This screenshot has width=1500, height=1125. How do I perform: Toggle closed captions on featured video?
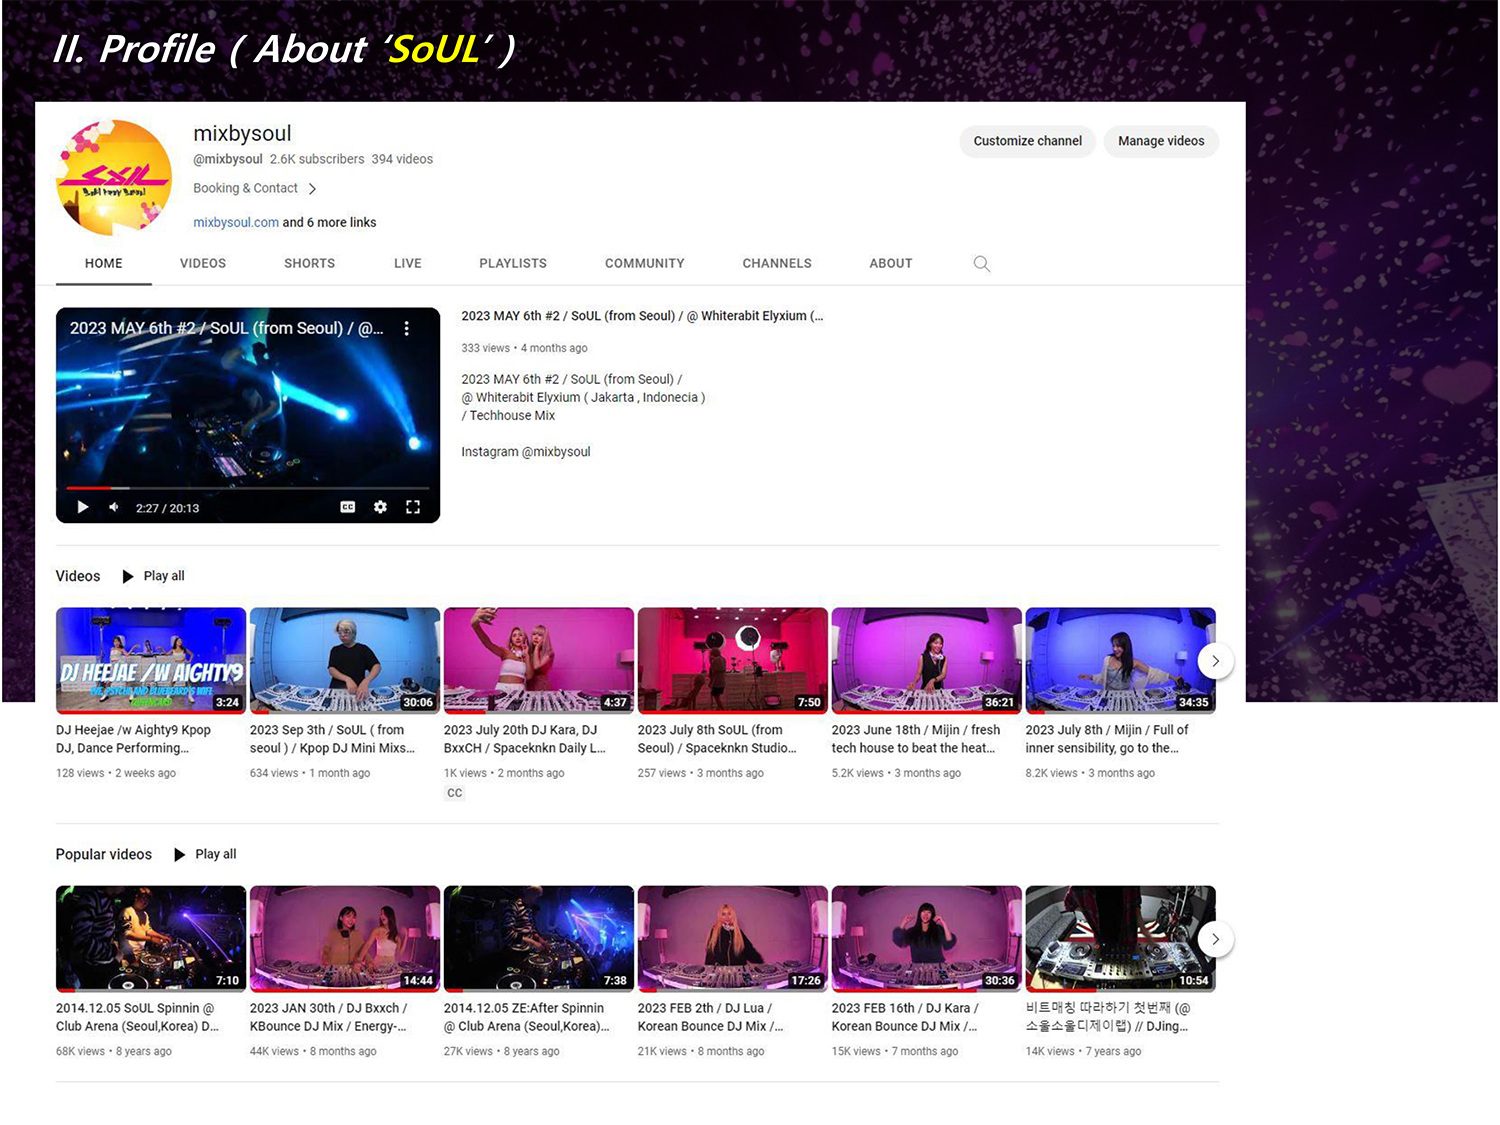tap(348, 507)
